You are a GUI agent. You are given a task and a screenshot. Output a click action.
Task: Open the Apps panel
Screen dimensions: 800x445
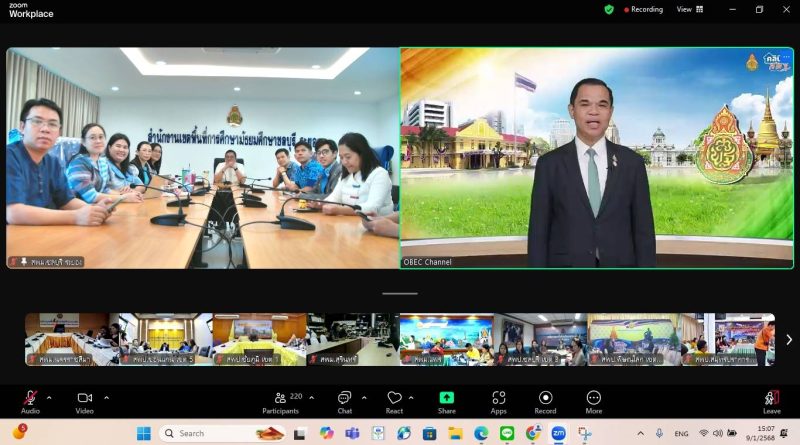(498, 398)
